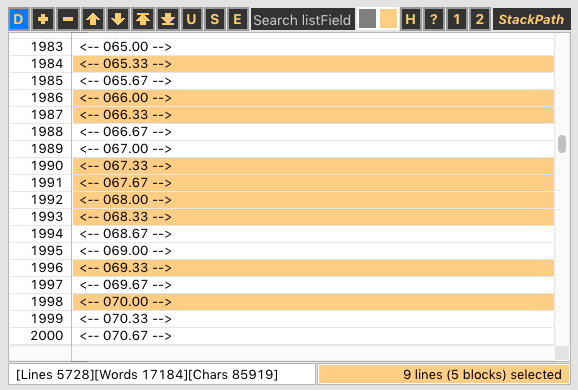578x390 pixels.
Task: Click line number 1983
Action: tap(47, 47)
